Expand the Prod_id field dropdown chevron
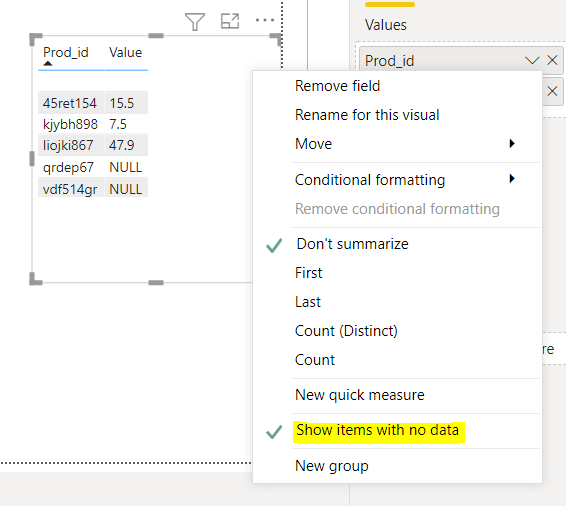The image size is (566, 506). click(x=532, y=60)
